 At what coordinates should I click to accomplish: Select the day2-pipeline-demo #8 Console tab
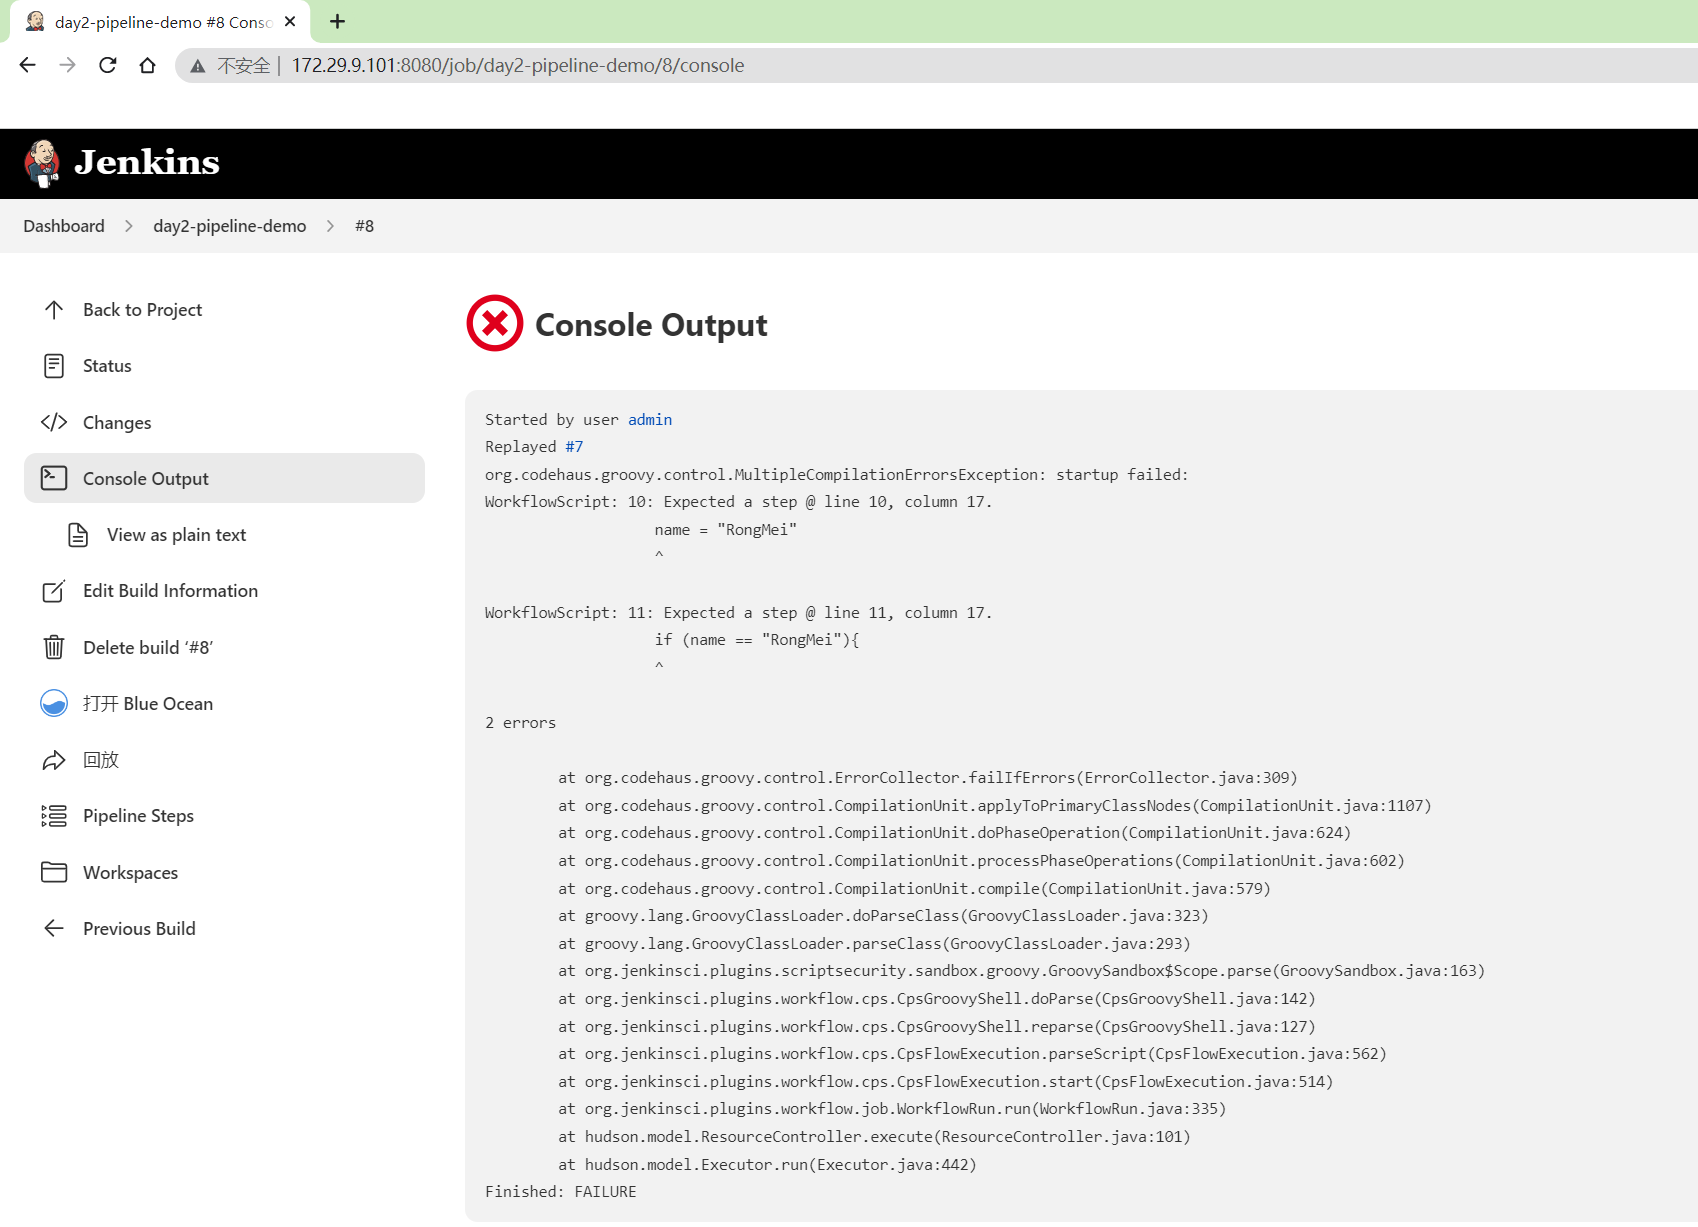160,22
